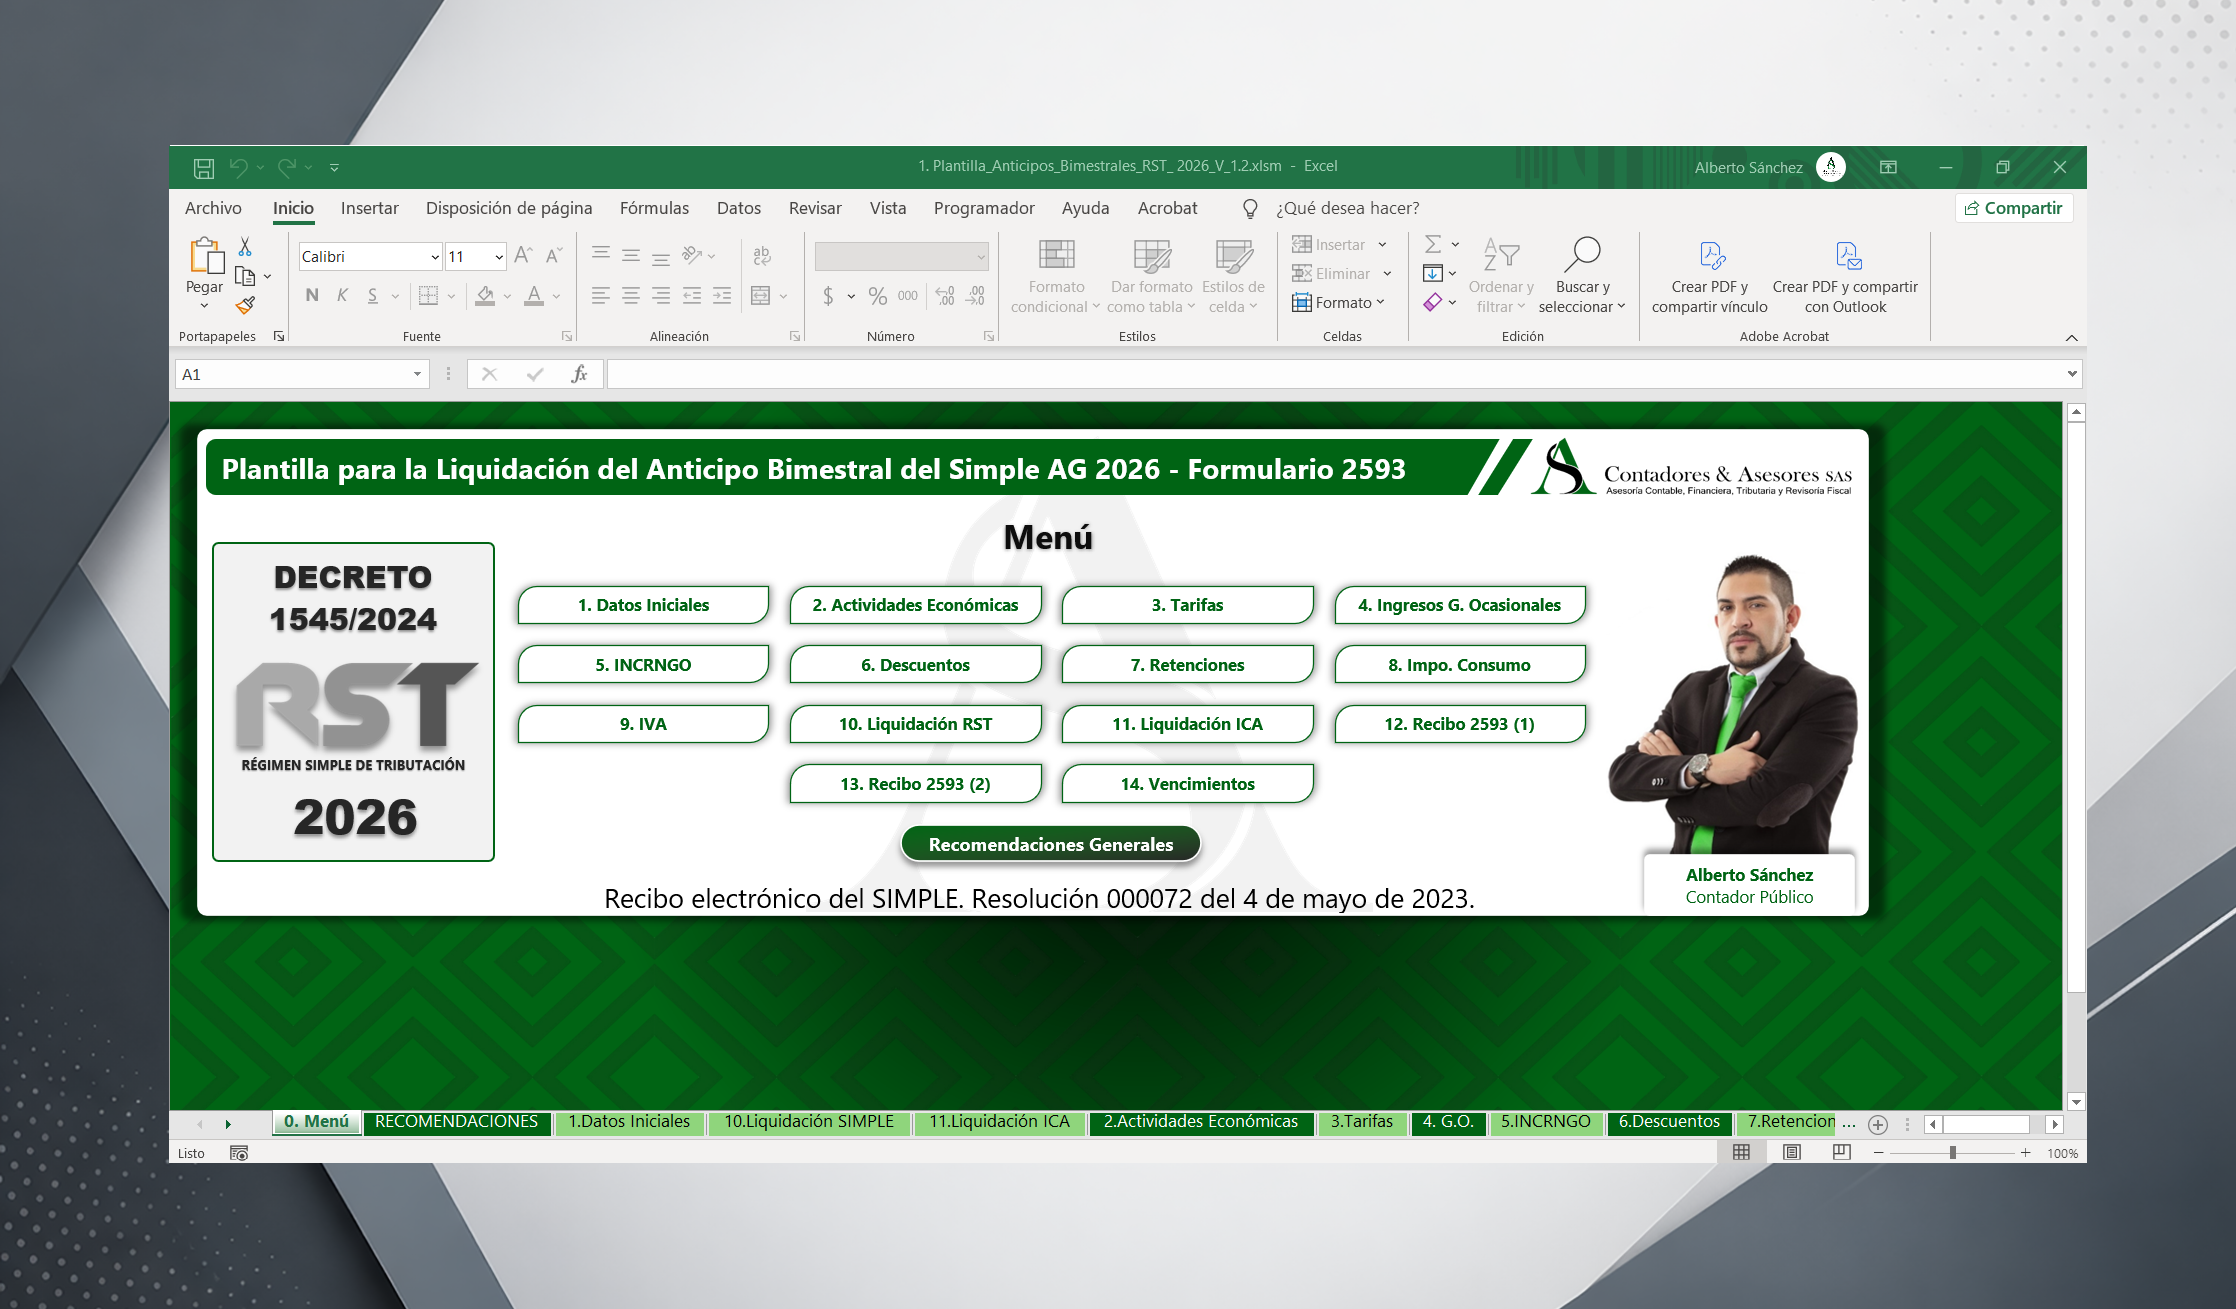Expand the font size dropdown

click(499, 257)
